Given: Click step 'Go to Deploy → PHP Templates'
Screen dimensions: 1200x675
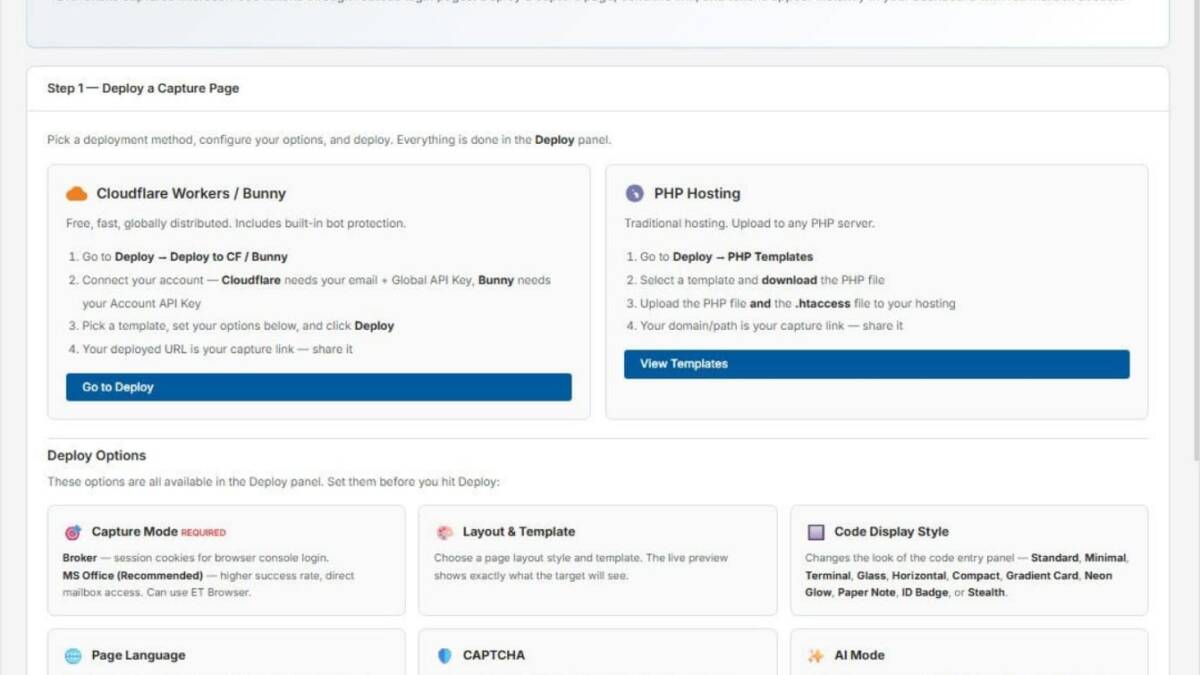Looking at the screenshot, I should coord(720,257).
